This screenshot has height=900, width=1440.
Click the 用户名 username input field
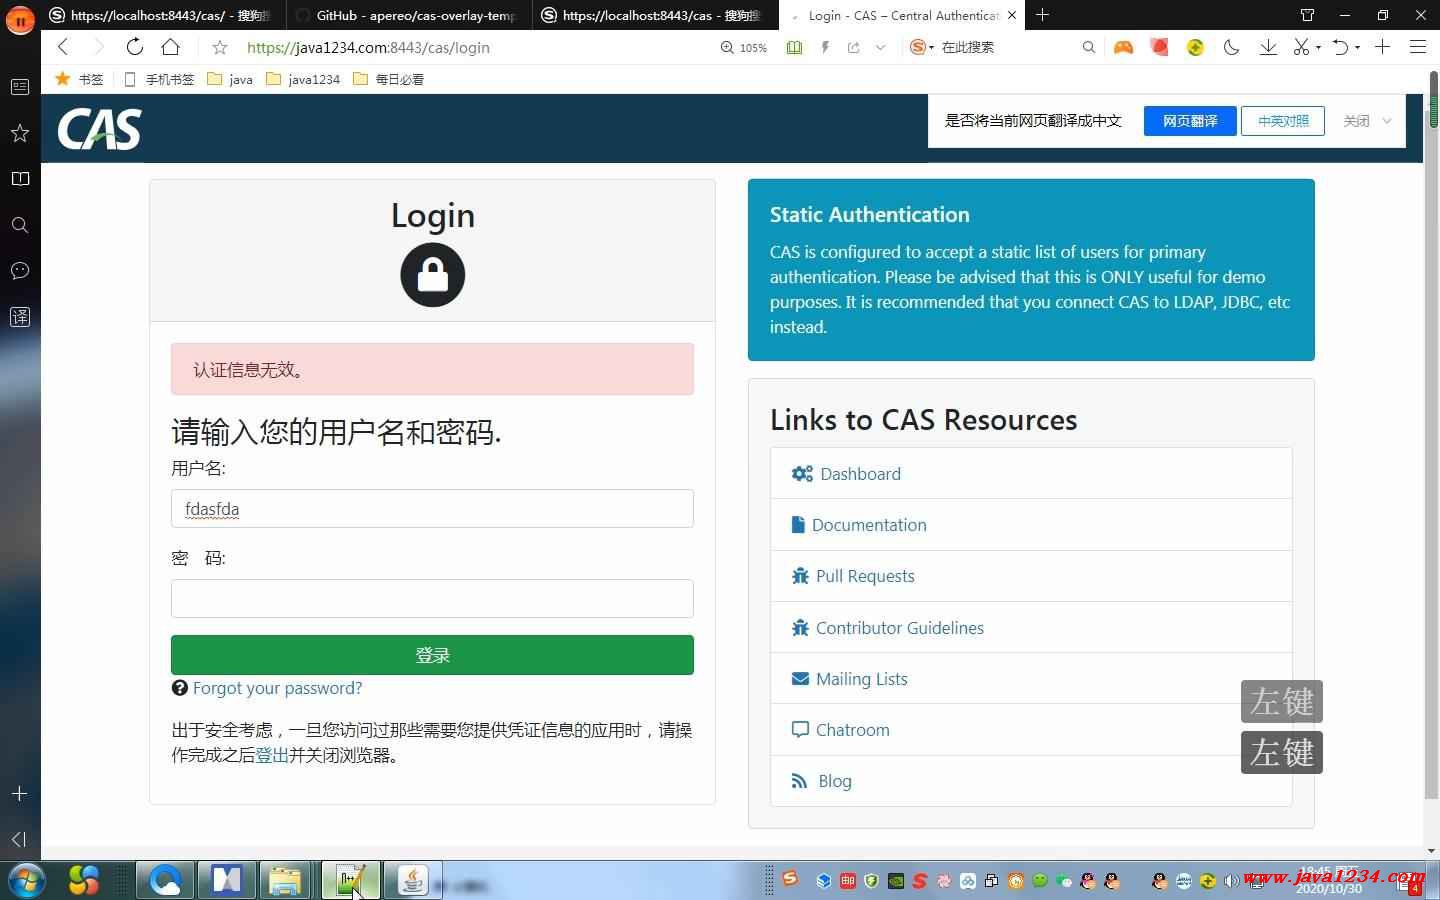pos(432,508)
